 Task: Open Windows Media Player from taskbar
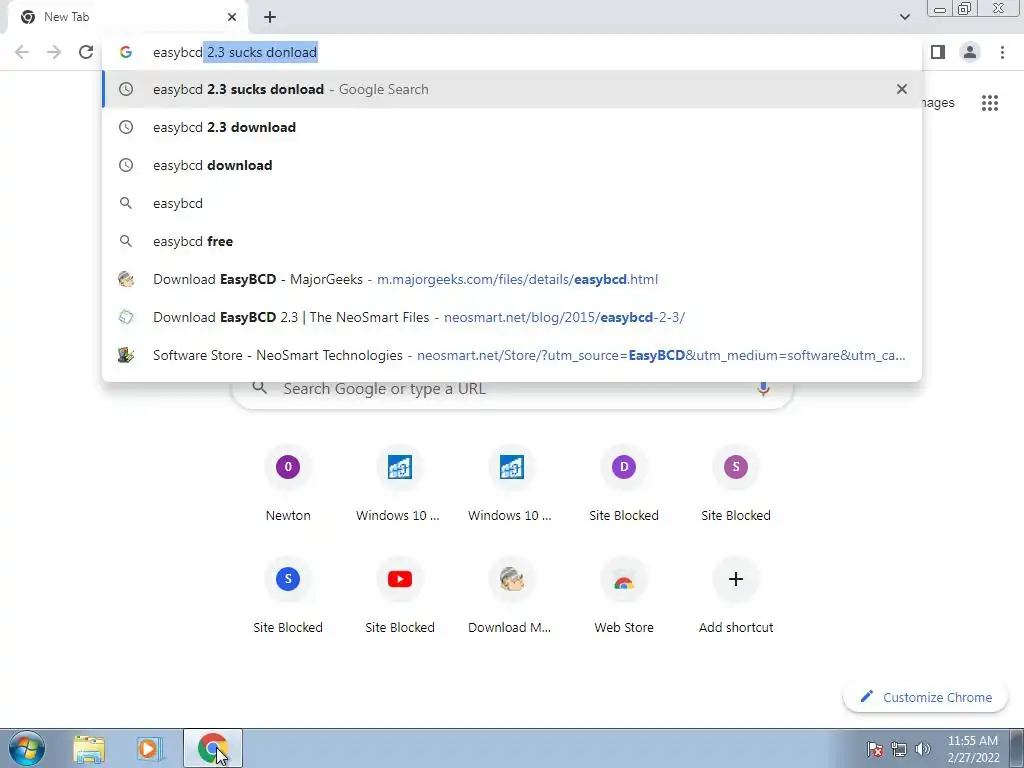click(149, 748)
